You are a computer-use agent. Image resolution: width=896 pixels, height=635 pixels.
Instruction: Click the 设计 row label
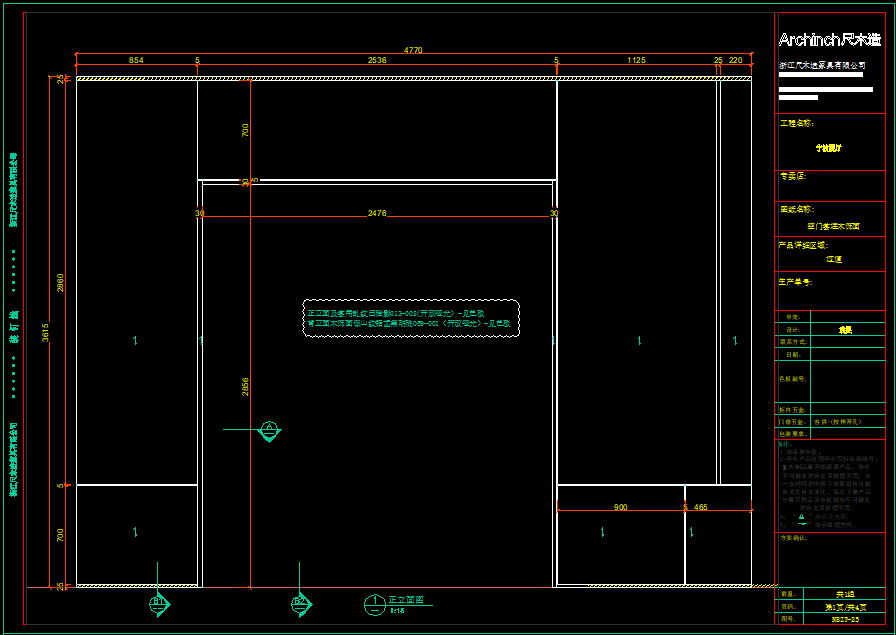(x=793, y=330)
